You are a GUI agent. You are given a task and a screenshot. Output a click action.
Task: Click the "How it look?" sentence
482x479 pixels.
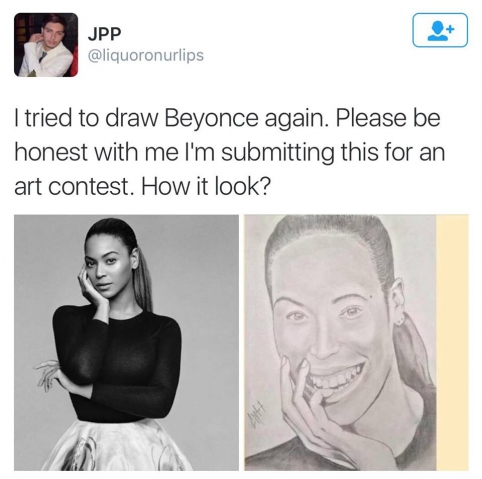coord(205,186)
